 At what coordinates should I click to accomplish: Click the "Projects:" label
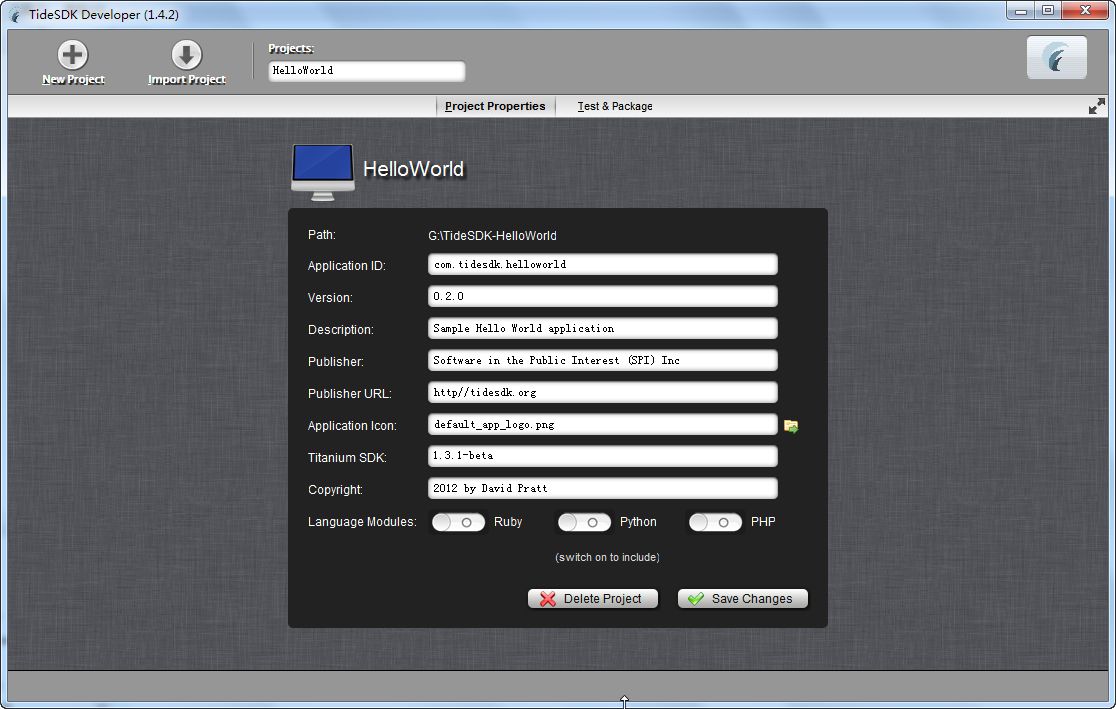[291, 48]
